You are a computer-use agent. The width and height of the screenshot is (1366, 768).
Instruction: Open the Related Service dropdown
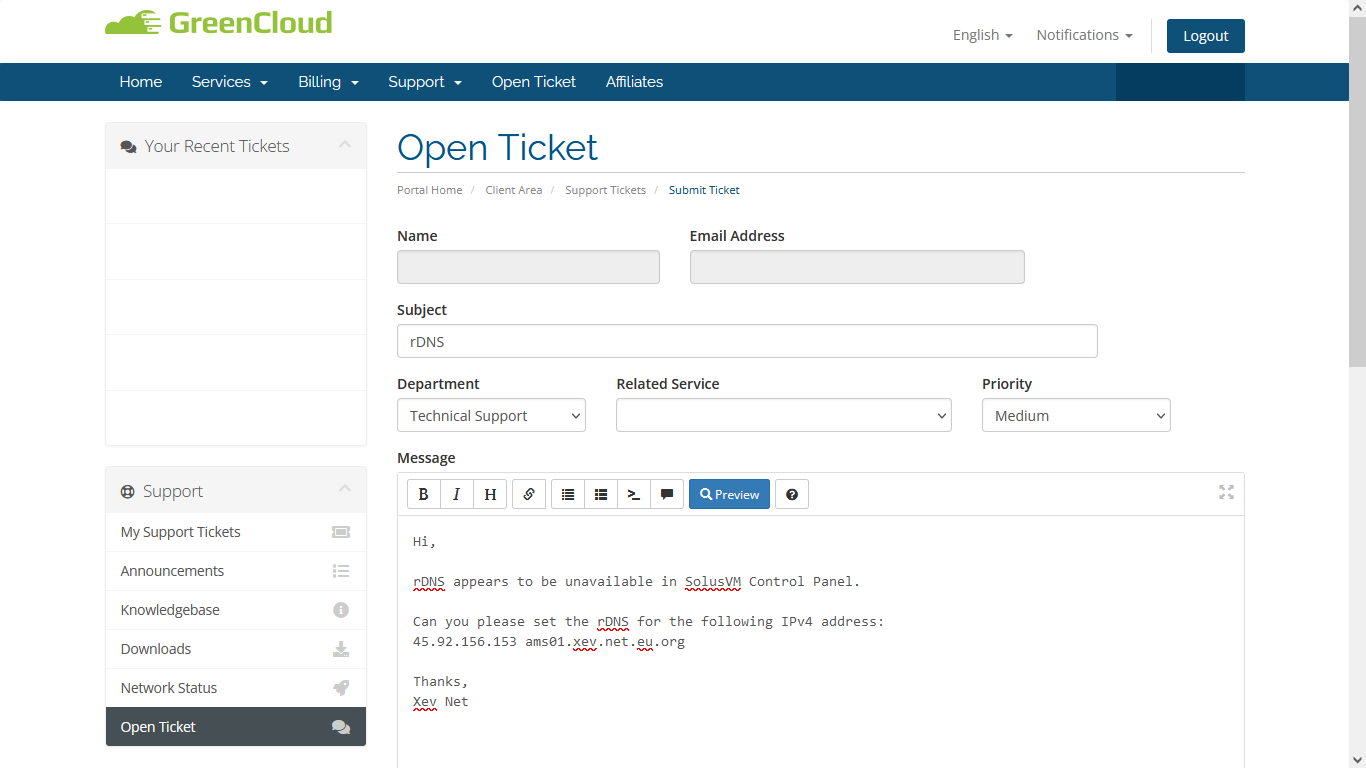pyautogui.click(x=783, y=415)
